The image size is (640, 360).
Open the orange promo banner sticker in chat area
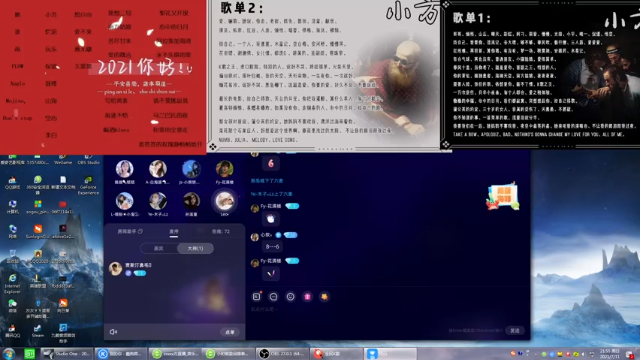click(x=502, y=197)
